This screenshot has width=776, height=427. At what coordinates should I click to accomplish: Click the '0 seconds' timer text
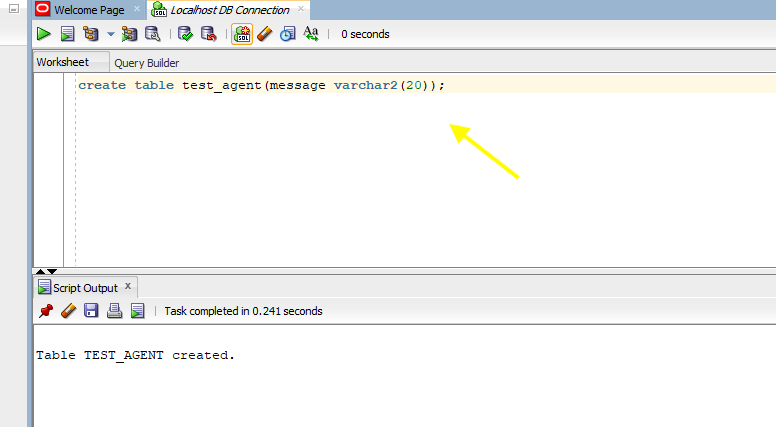(365, 34)
